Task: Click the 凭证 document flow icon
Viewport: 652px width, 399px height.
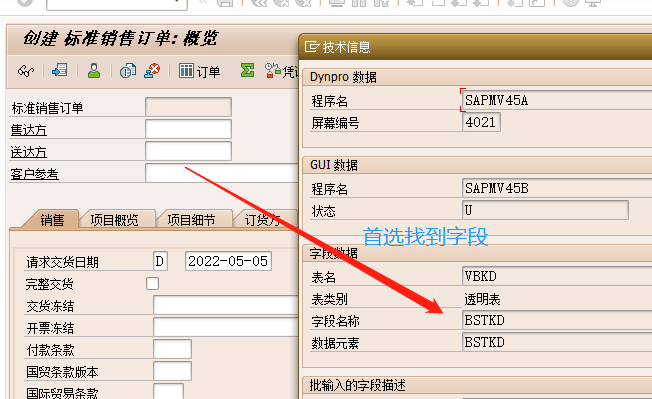Action: pos(282,71)
